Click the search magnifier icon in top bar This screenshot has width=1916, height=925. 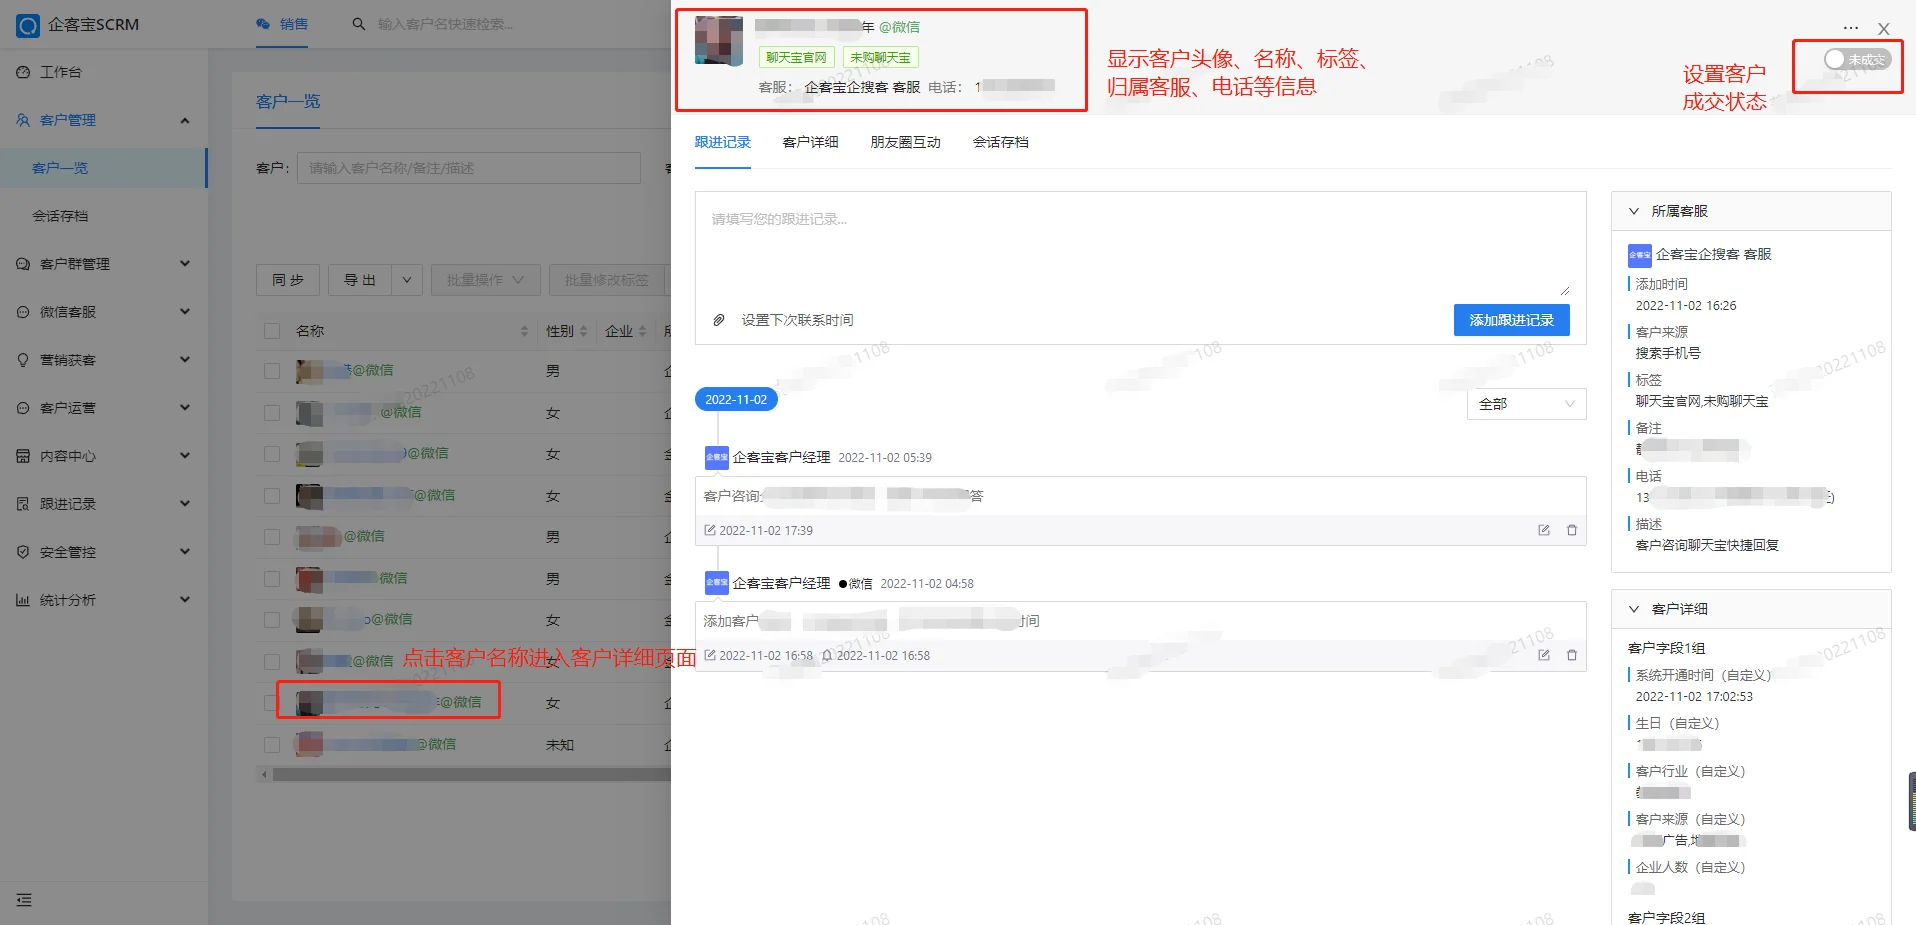[359, 24]
